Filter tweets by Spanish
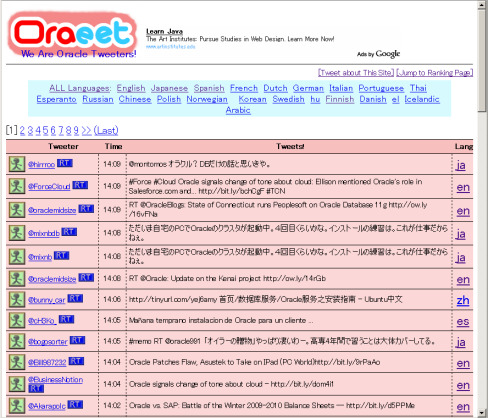 (x=209, y=88)
